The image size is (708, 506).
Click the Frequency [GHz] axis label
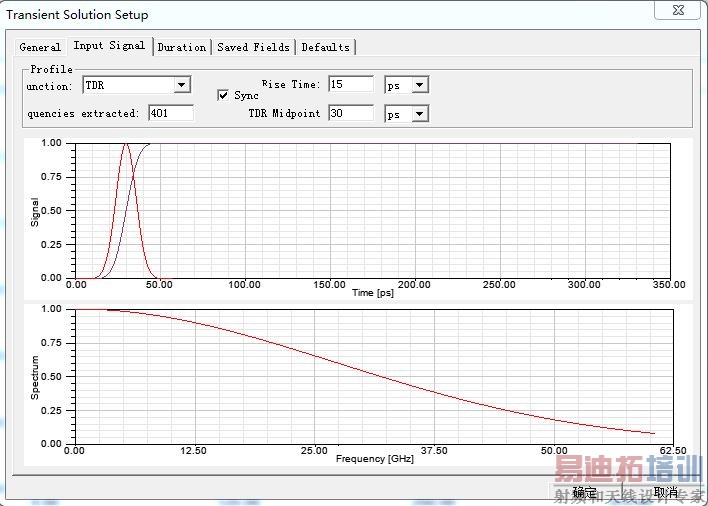point(375,459)
